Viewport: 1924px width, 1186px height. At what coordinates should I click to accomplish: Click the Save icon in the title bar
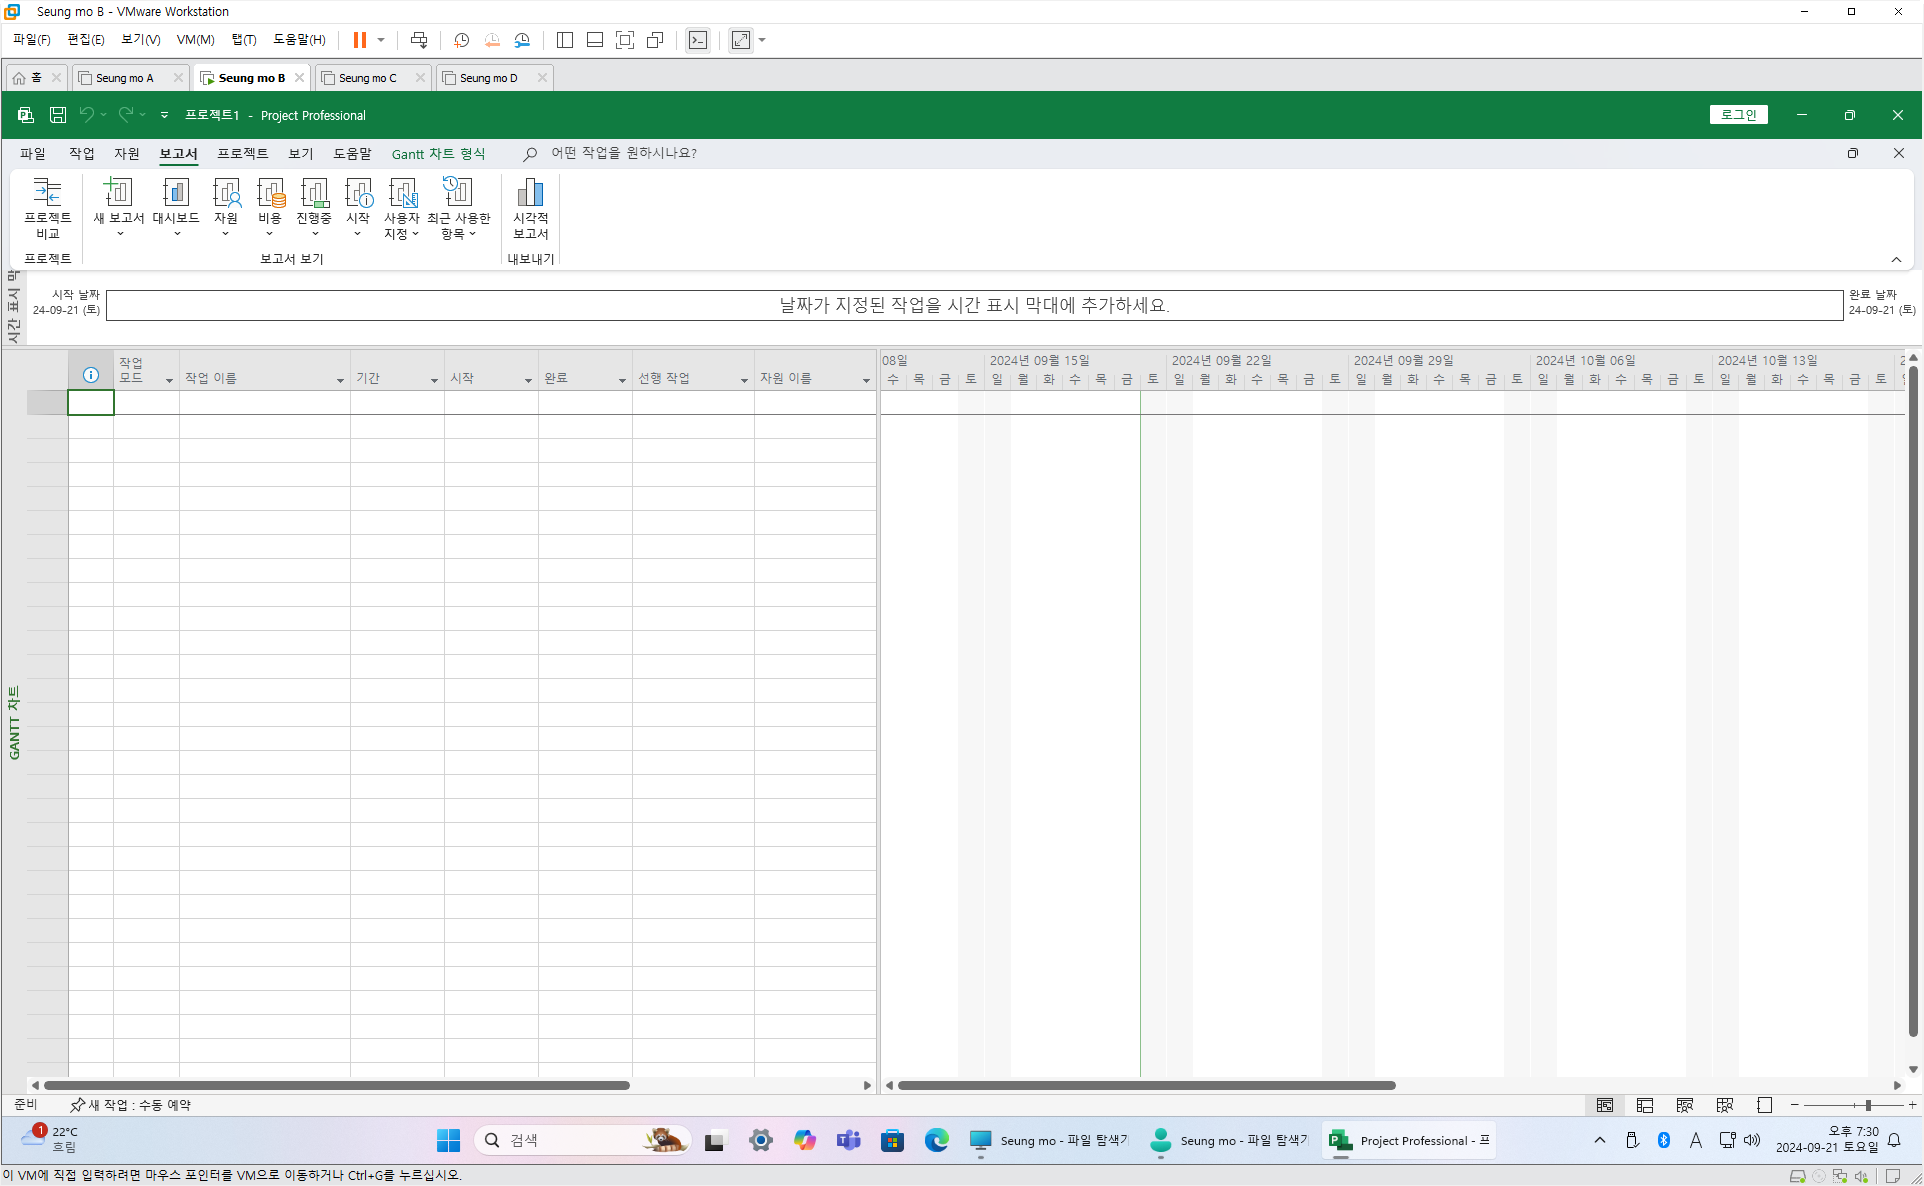58,115
